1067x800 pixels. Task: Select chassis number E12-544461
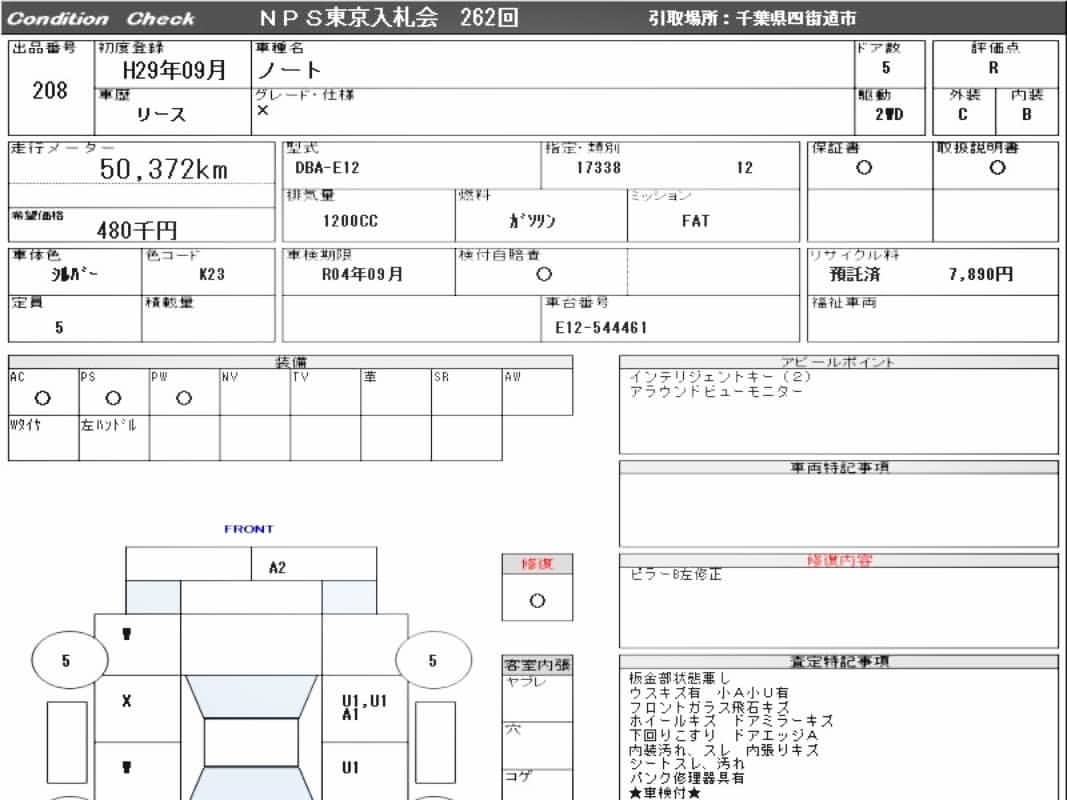[601, 328]
